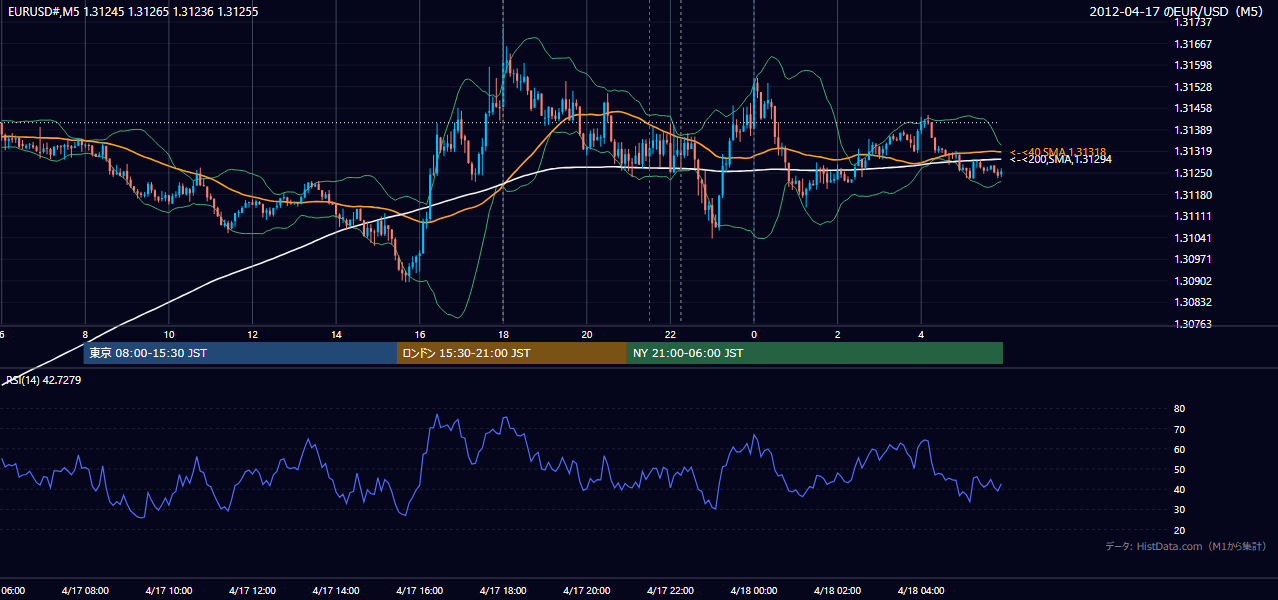Click the RSI level label 70
Screen dimensions: 1278x600
pyautogui.click(x=1180, y=429)
